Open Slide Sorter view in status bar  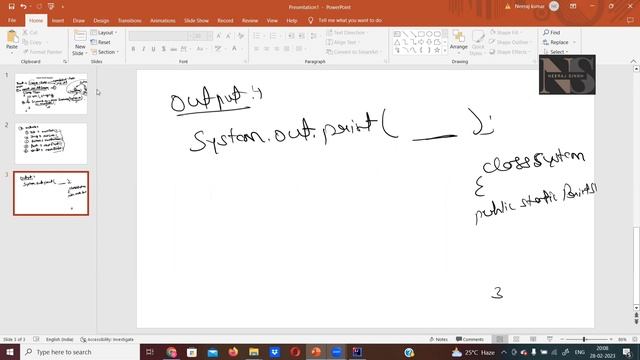(x=516, y=339)
